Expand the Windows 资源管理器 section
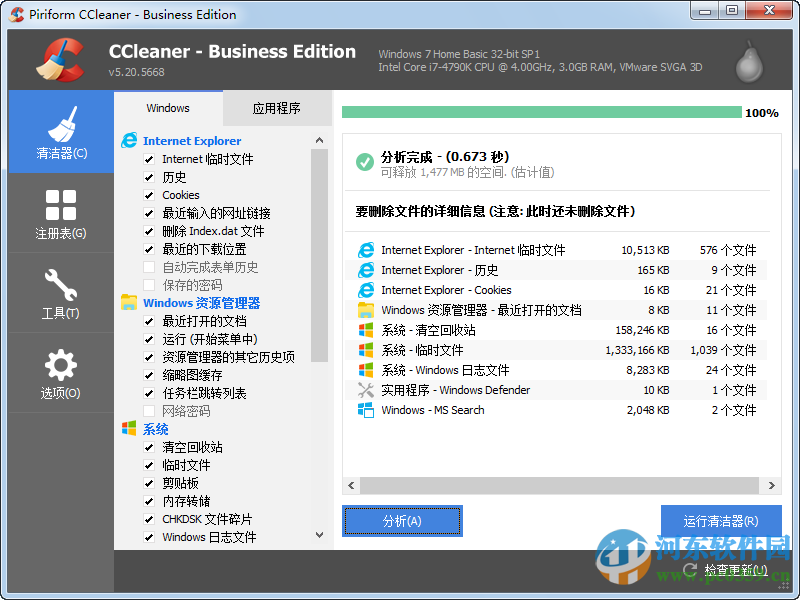The image size is (800, 600). [202, 302]
